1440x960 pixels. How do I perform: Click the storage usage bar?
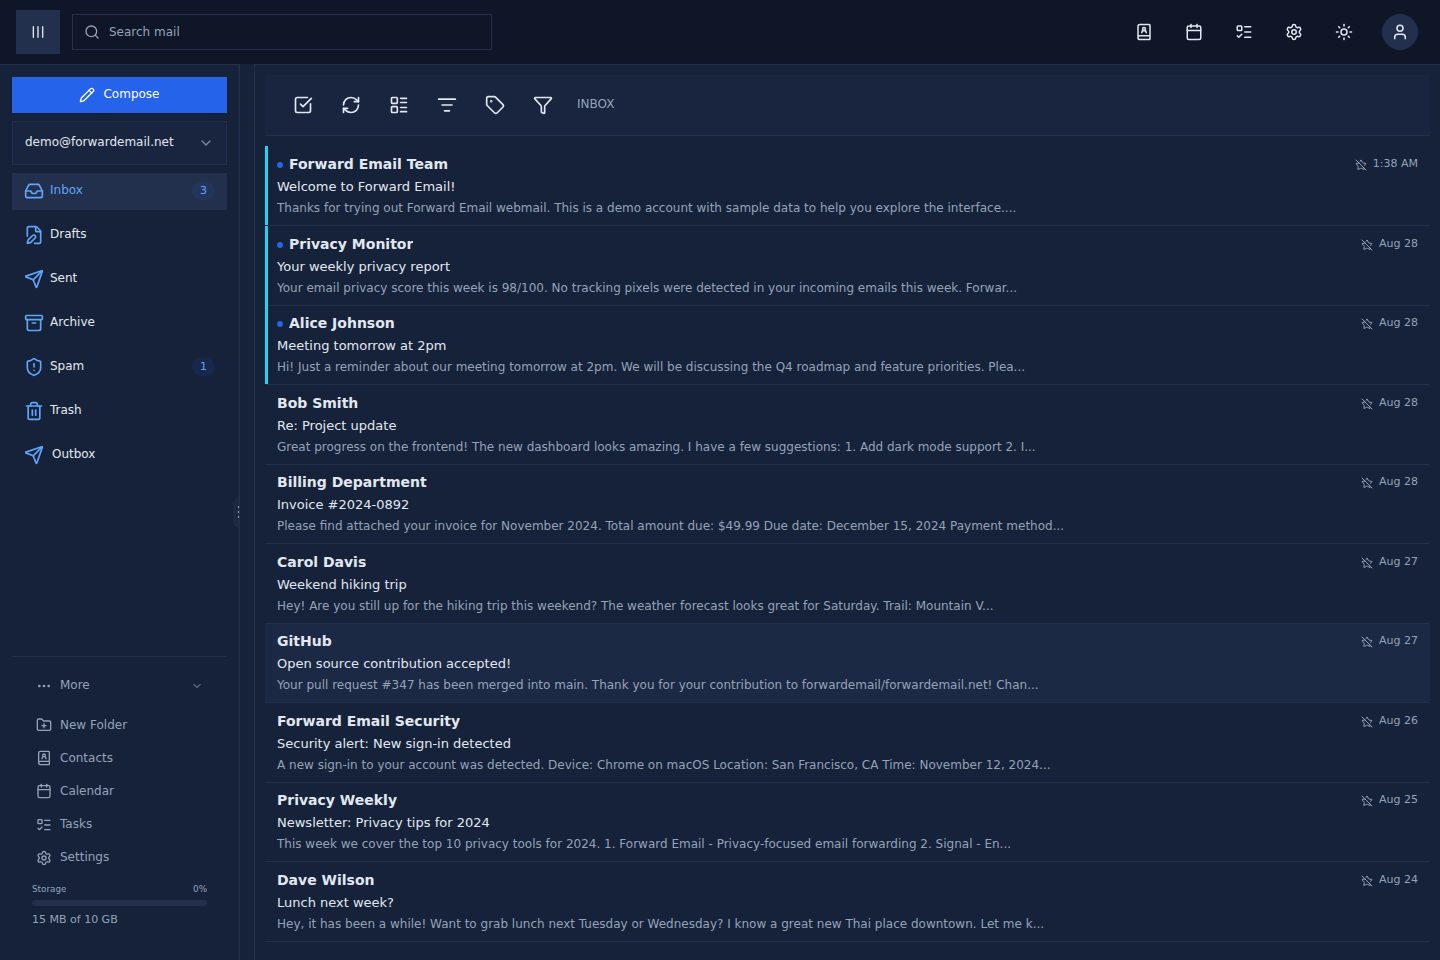tap(119, 903)
